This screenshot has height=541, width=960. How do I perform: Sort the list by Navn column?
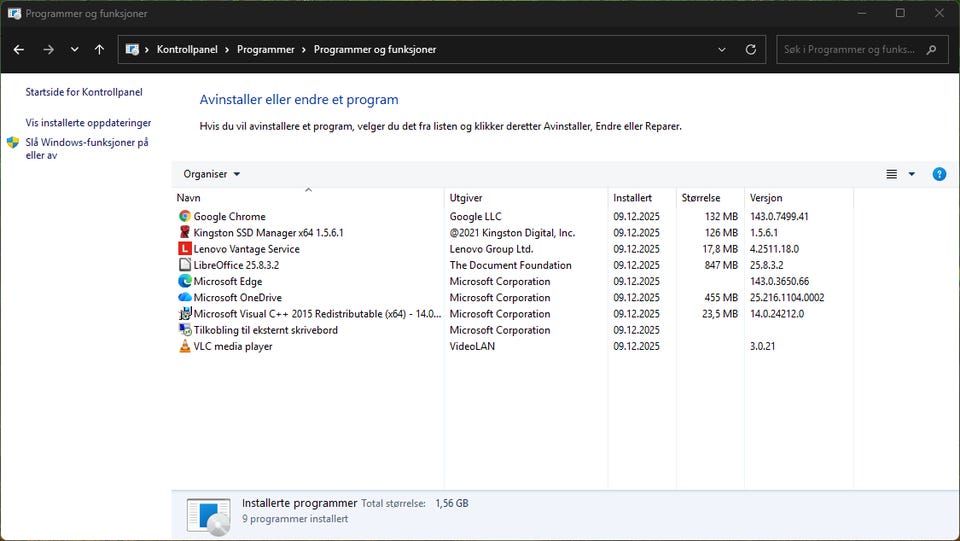click(189, 198)
